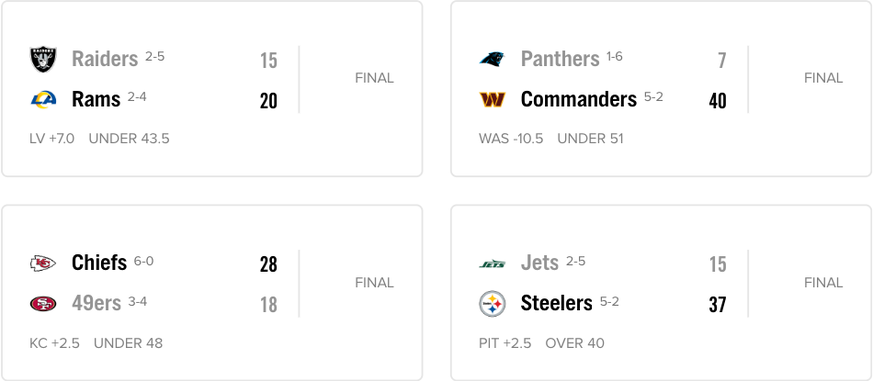Screen dimensions: 873x381
Task: Select the Chiefs team name
Action: pos(99,262)
